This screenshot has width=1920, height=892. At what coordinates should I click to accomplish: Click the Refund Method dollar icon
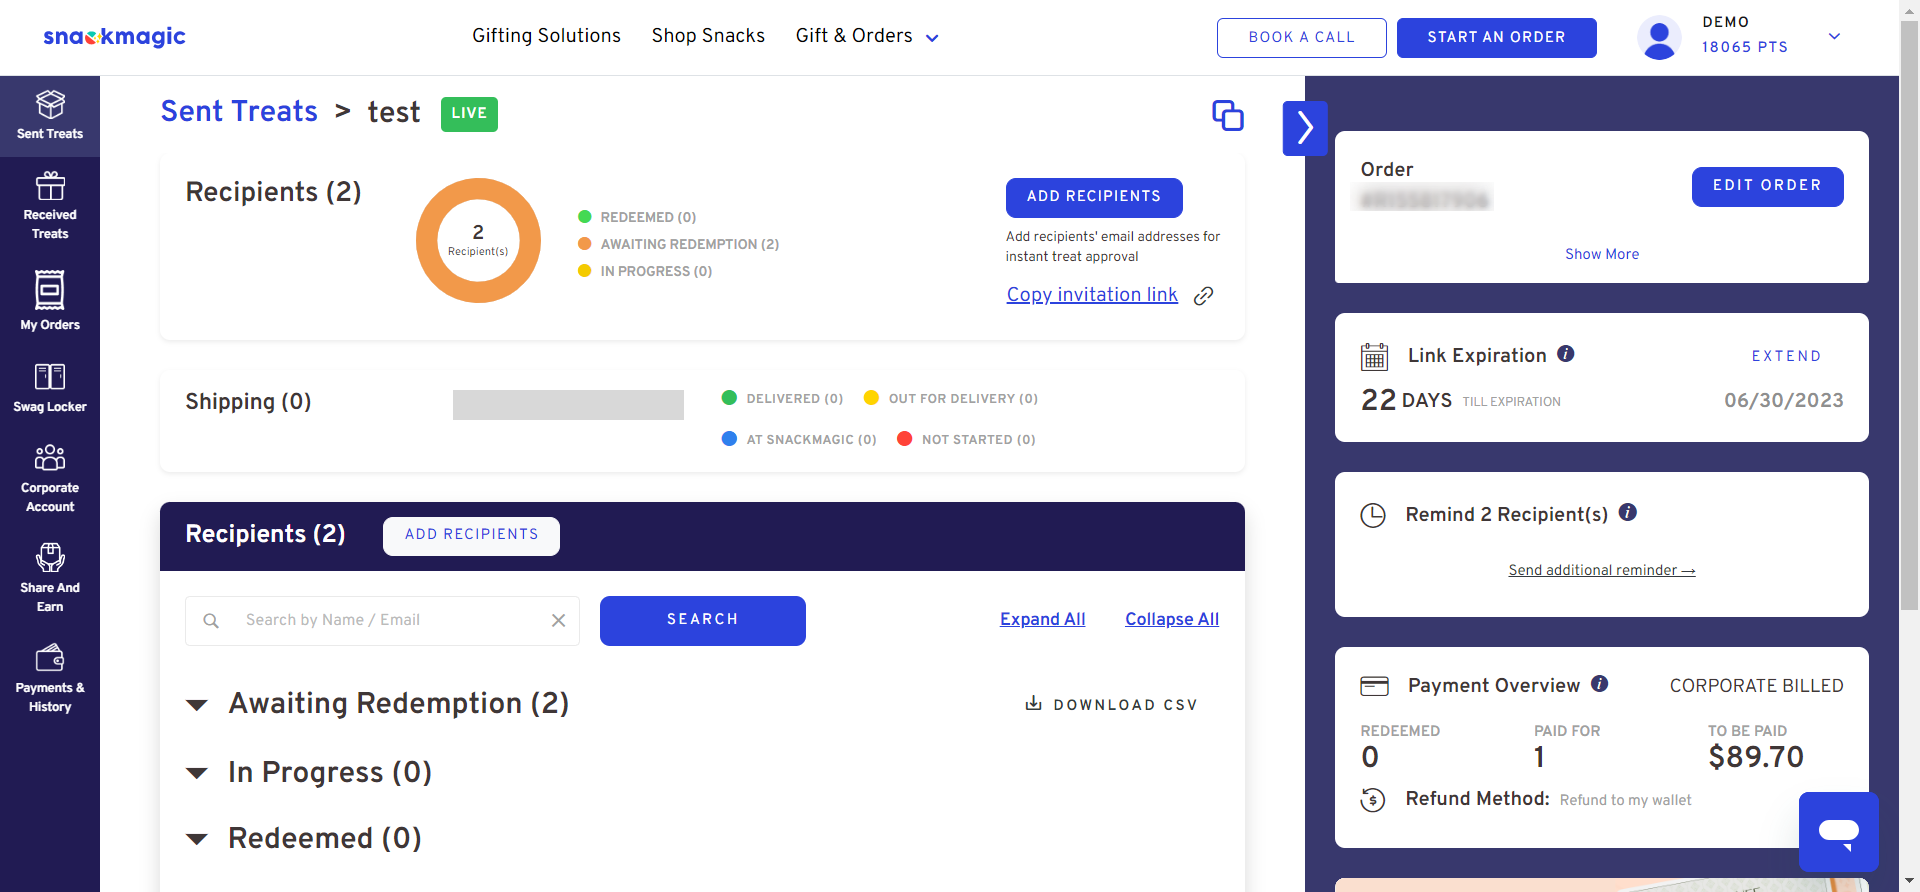(1373, 800)
